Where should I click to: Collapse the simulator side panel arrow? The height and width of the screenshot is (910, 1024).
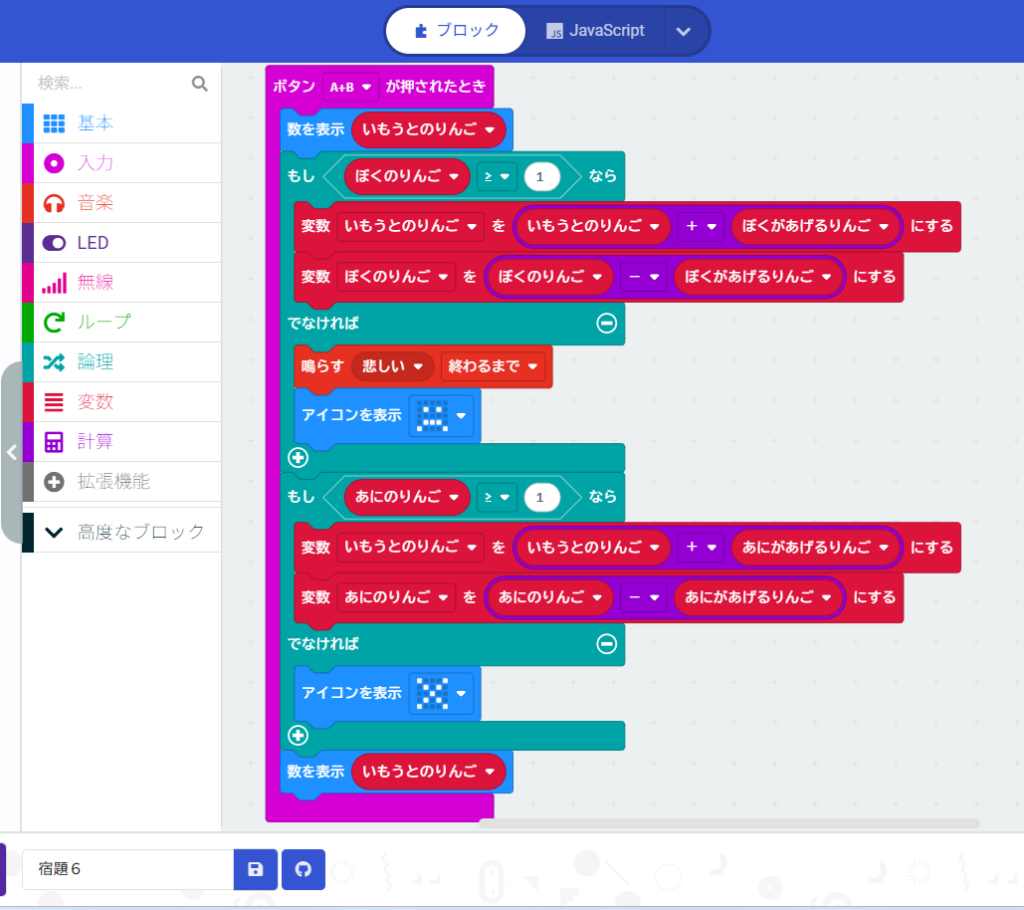11,452
